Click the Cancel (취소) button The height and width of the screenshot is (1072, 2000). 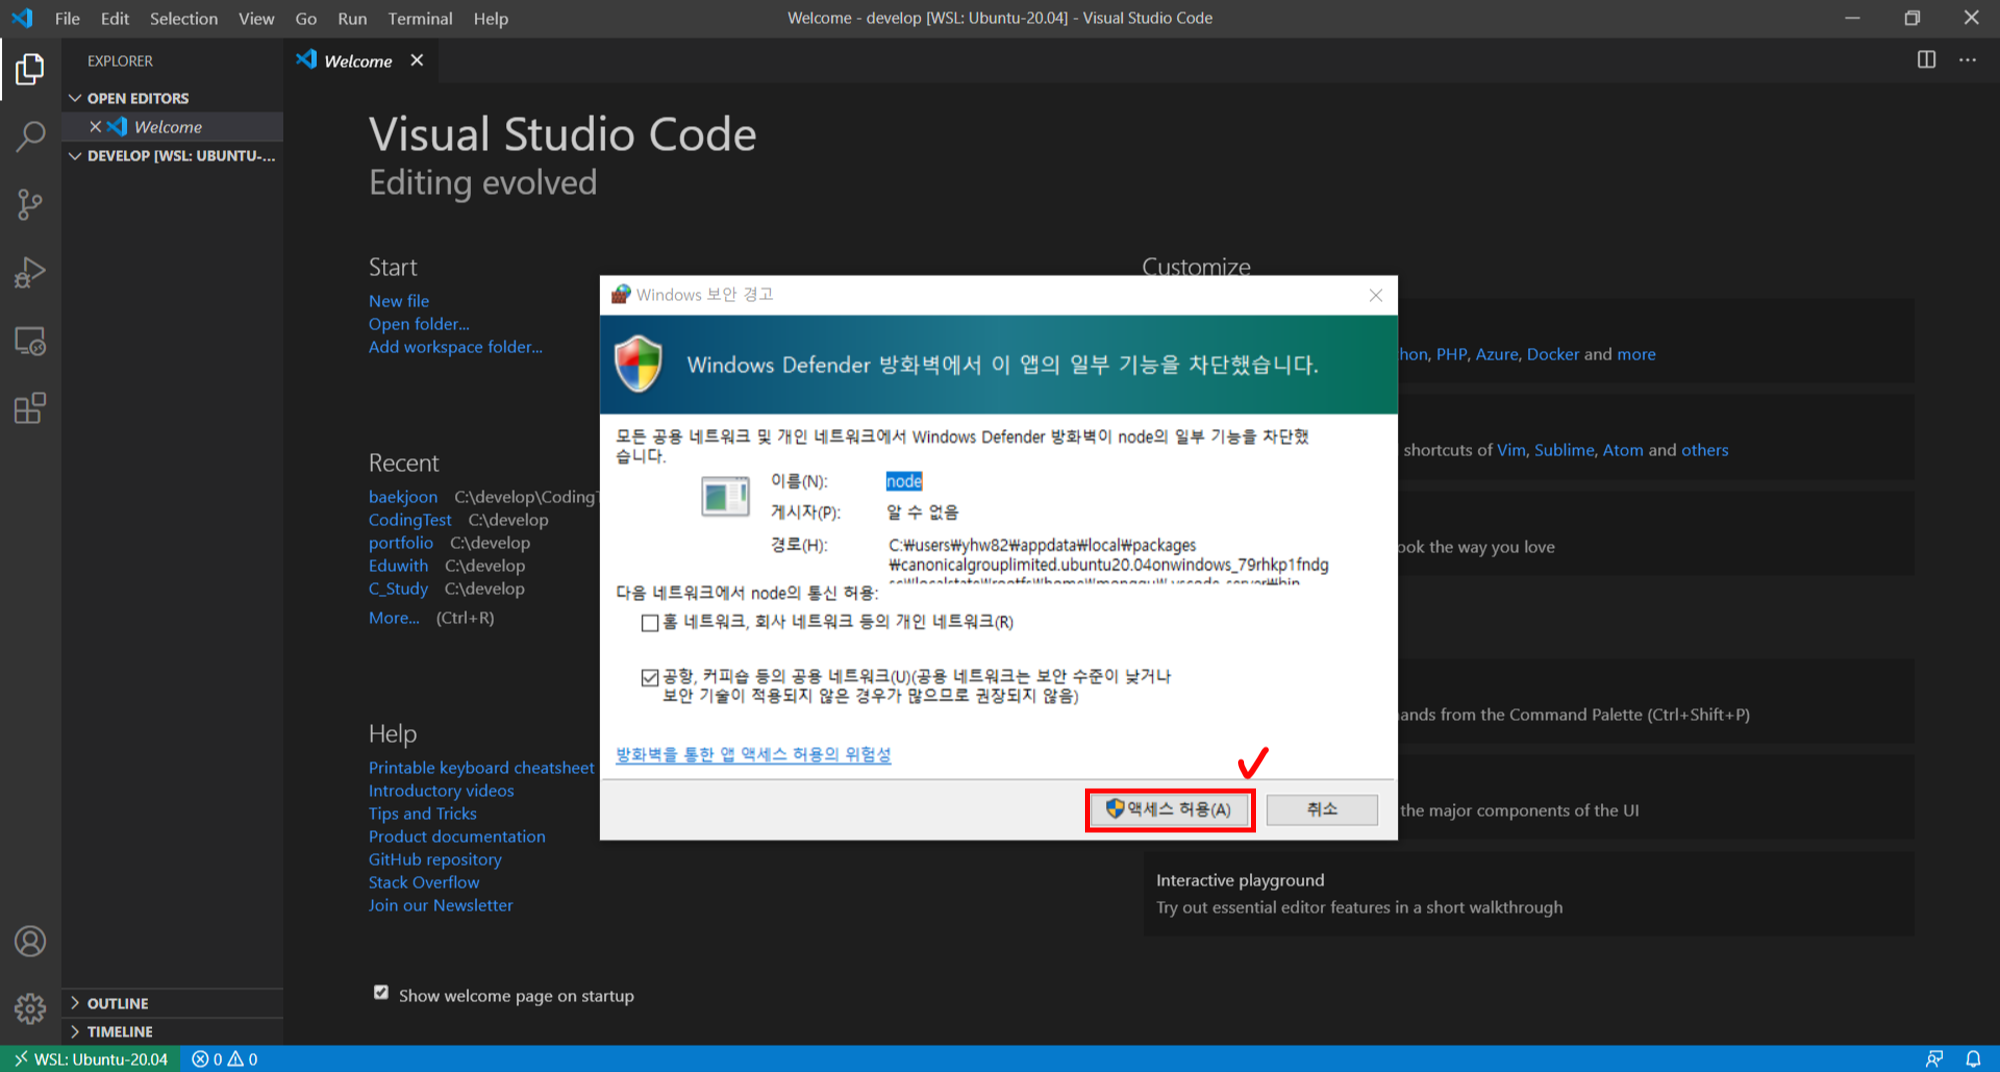point(1322,810)
